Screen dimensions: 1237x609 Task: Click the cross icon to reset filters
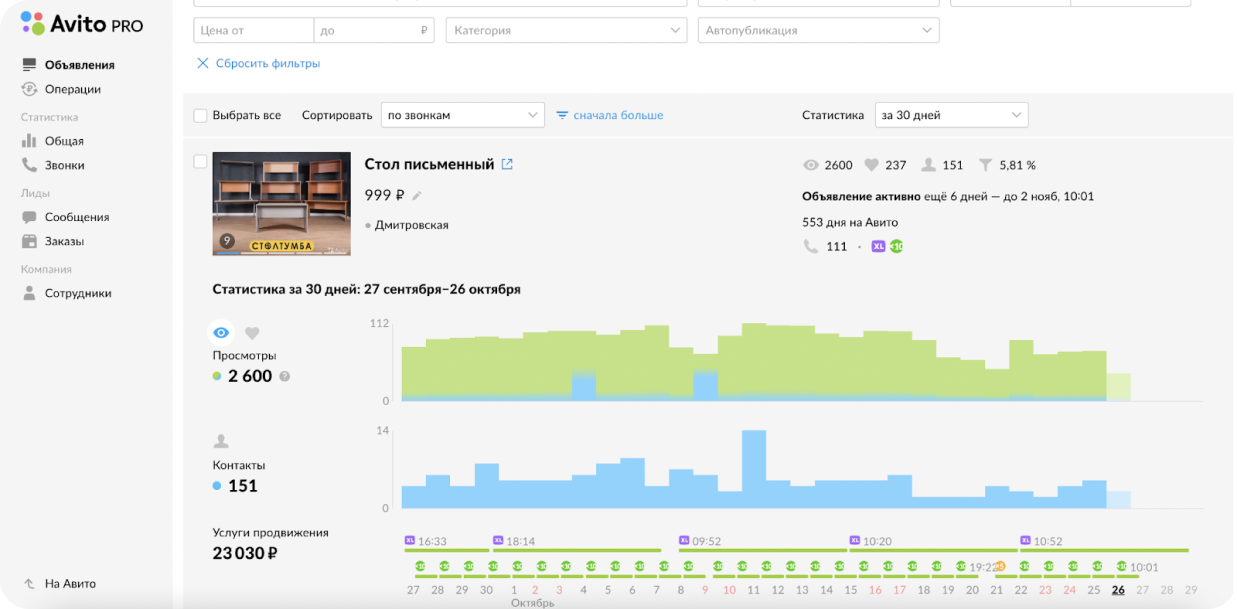[x=203, y=63]
